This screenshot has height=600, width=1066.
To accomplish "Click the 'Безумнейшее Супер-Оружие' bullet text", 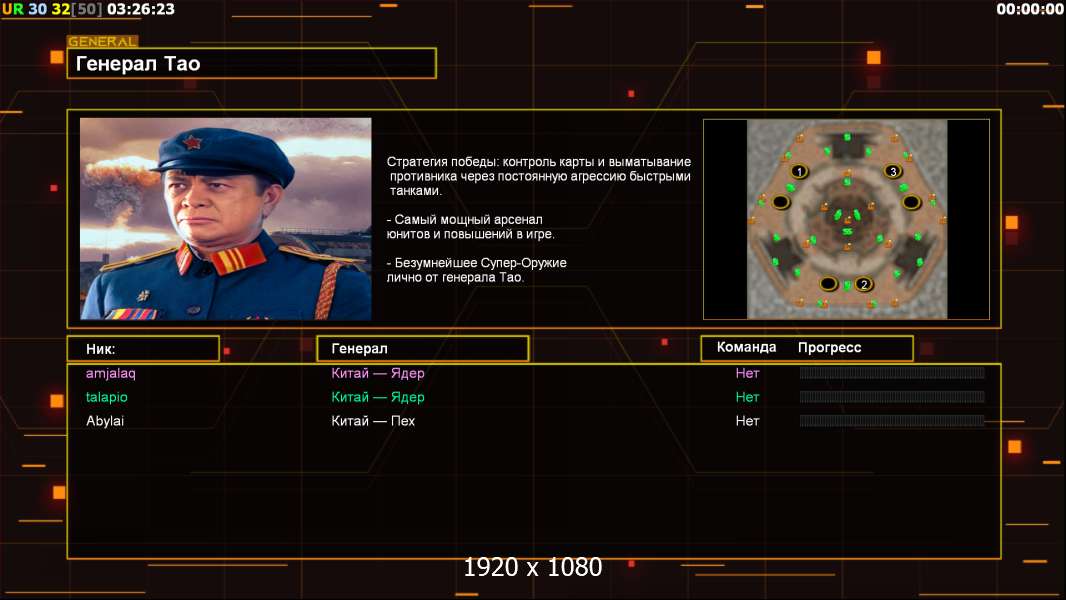I will 477,270.
